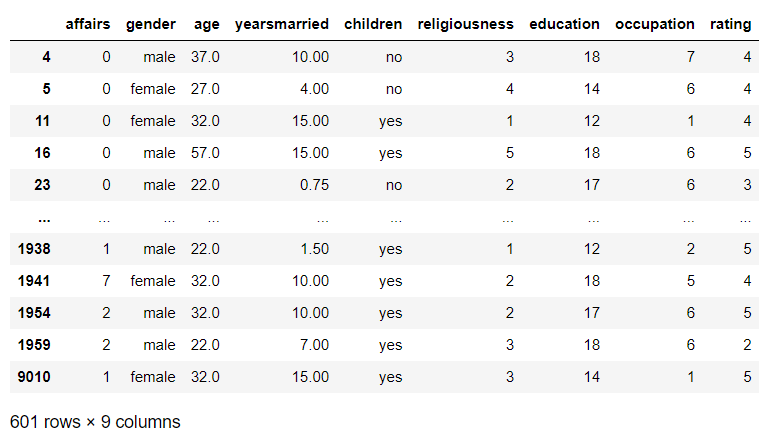Viewport: 775px width, 432px height.
Task: Click the affairs value 7 cell
Action: (106, 281)
